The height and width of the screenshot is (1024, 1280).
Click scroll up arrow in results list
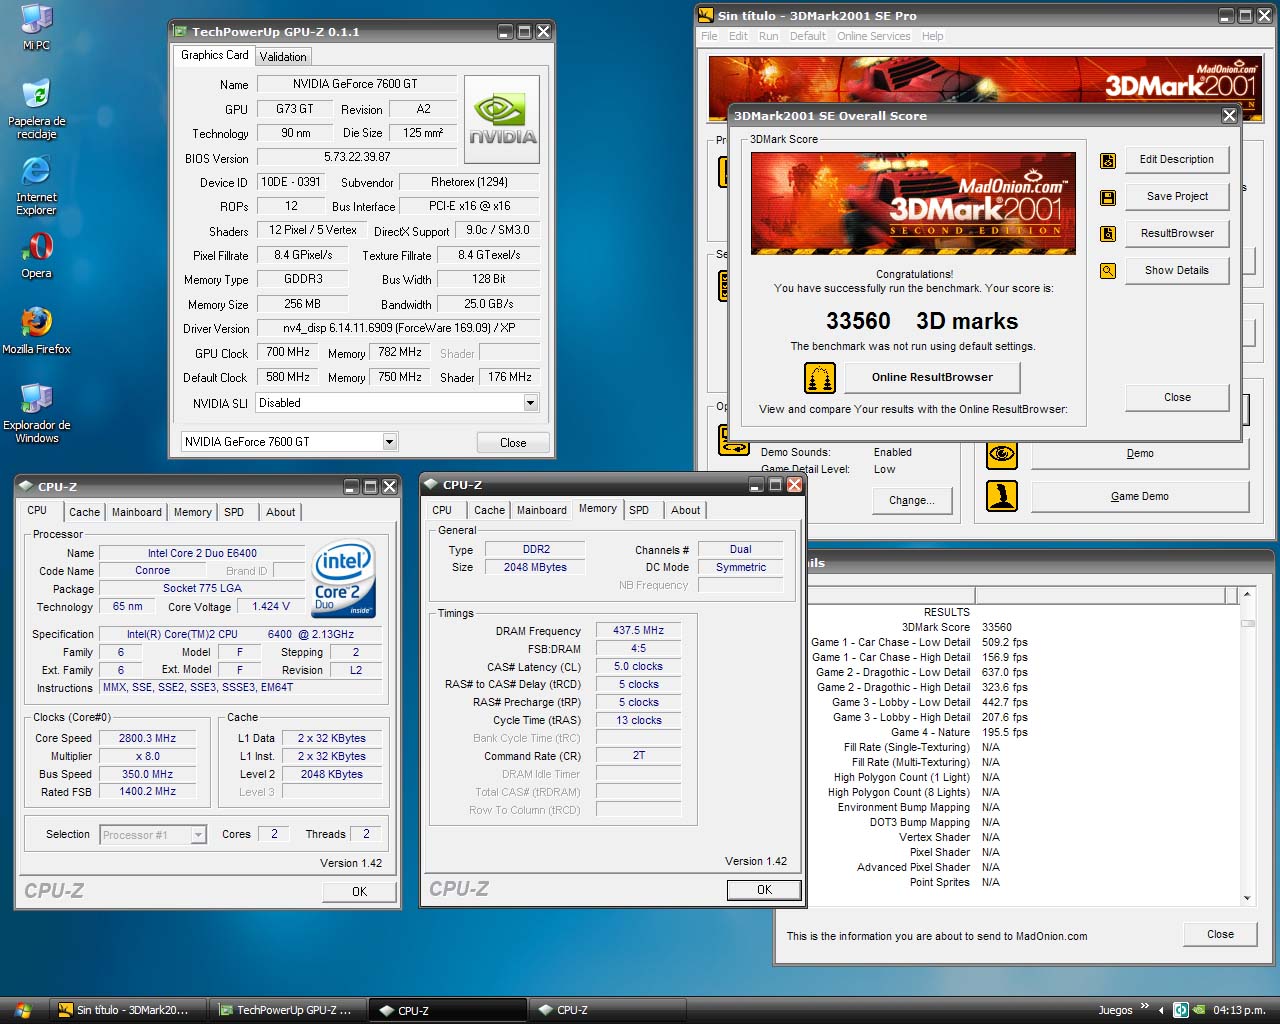point(1247,595)
